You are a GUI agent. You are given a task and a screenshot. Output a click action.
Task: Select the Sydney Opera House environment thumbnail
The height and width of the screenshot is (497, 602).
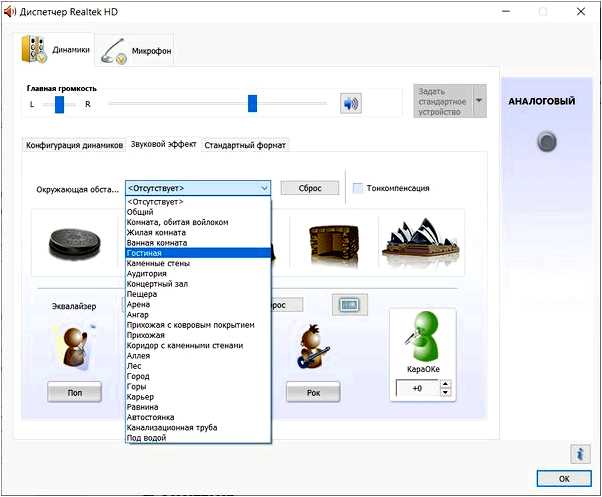point(421,241)
